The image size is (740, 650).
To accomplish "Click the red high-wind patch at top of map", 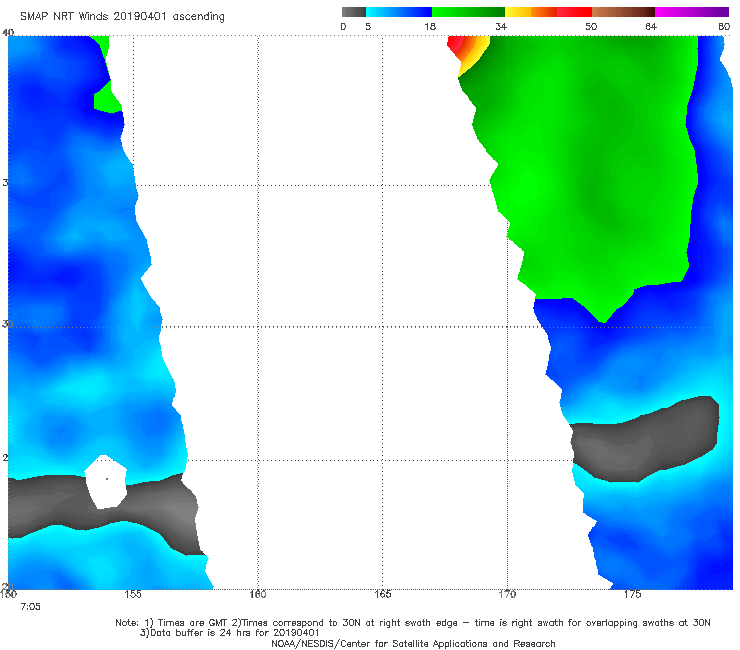I will pos(455,46).
